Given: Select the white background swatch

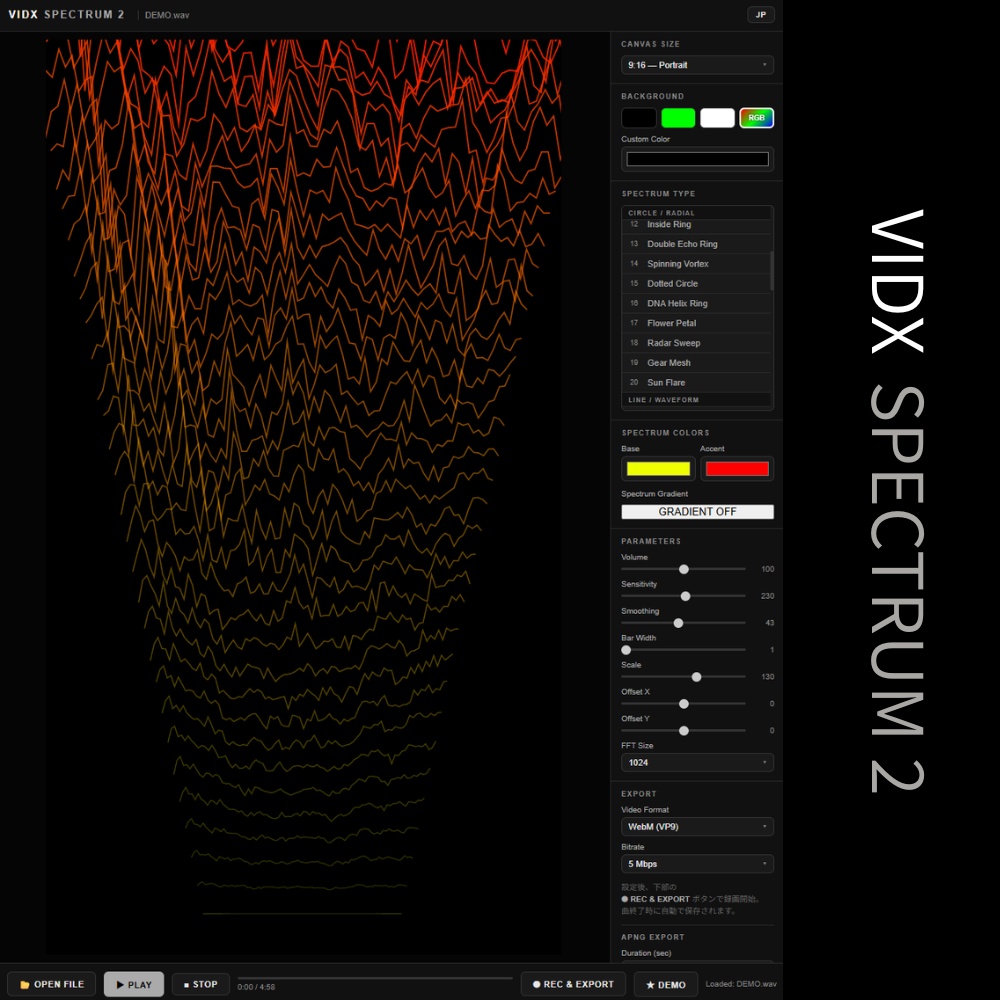Looking at the screenshot, I should coord(717,118).
